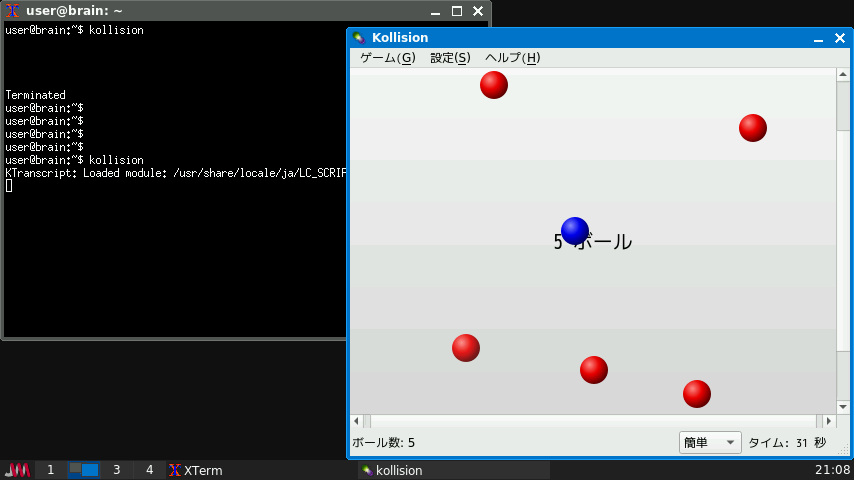Switch to workspace 4 in the taskbar
Viewport: 854px width, 480px height.
[149, 470]
